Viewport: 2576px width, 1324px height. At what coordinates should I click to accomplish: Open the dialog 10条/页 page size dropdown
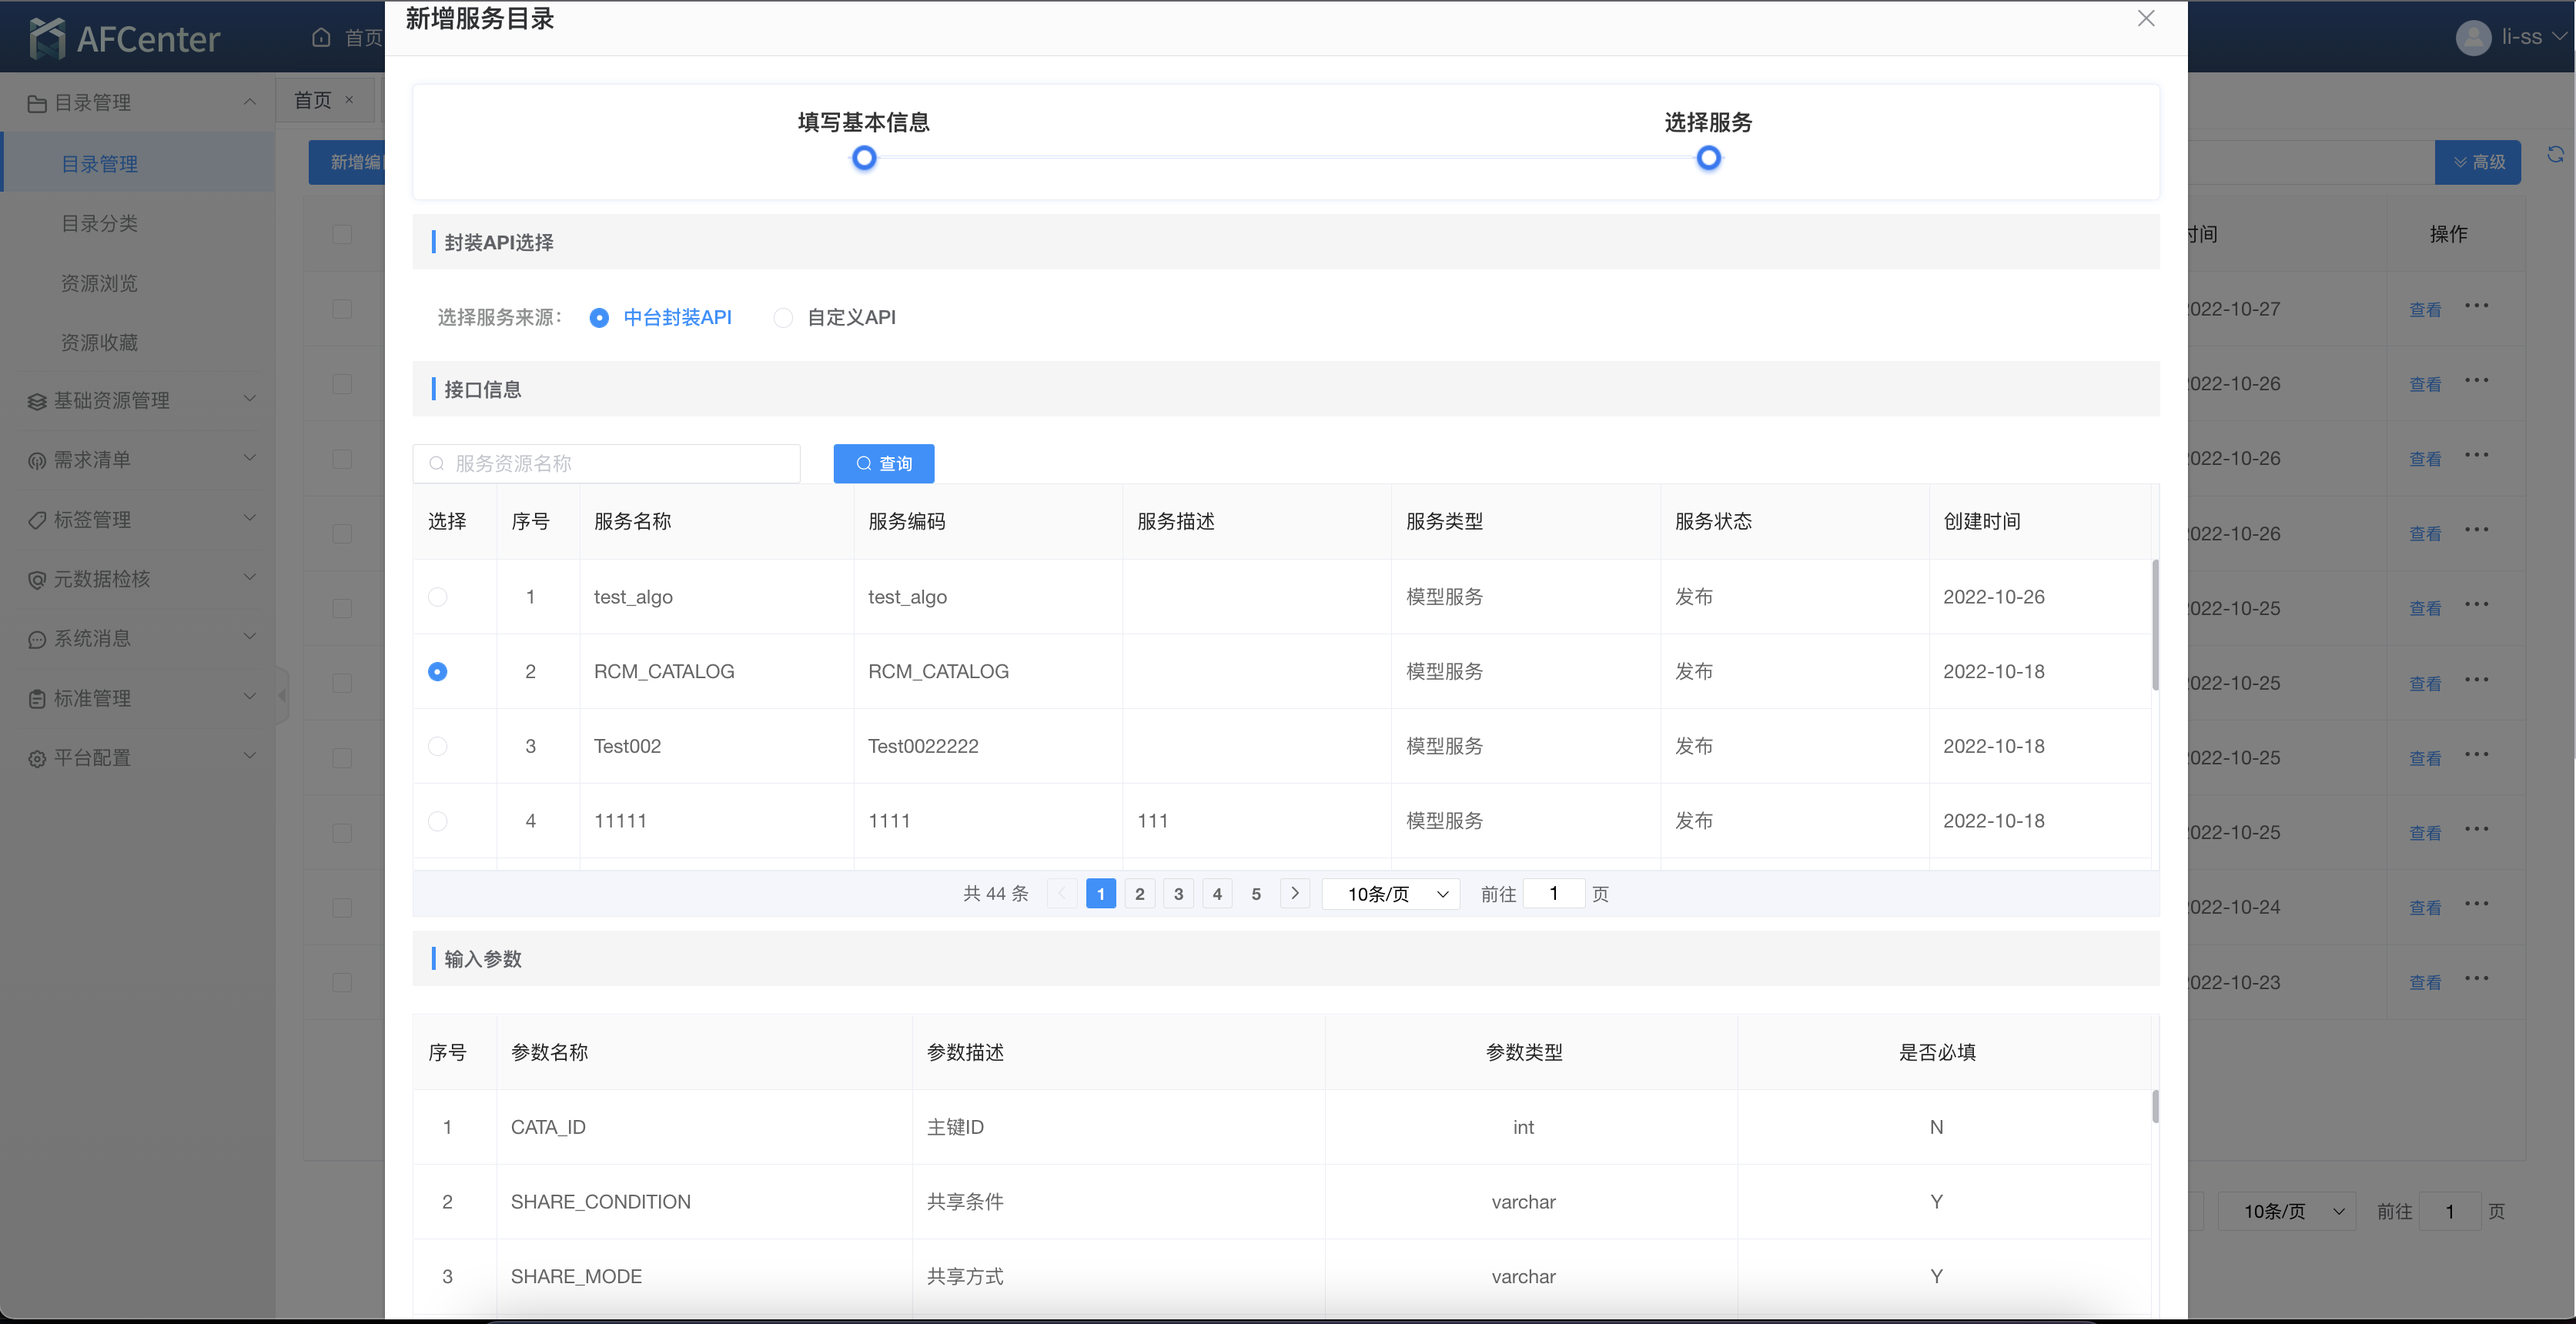(x=1391, y=894)
